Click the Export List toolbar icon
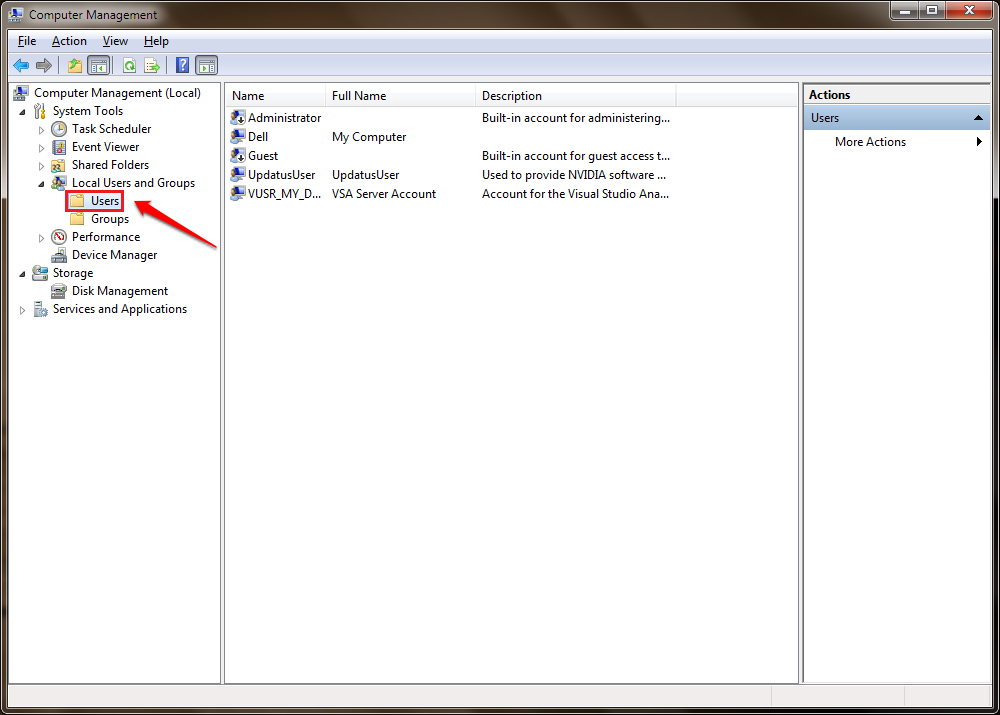This screenshot has height=715, width=1000. [x=152, y=66]
